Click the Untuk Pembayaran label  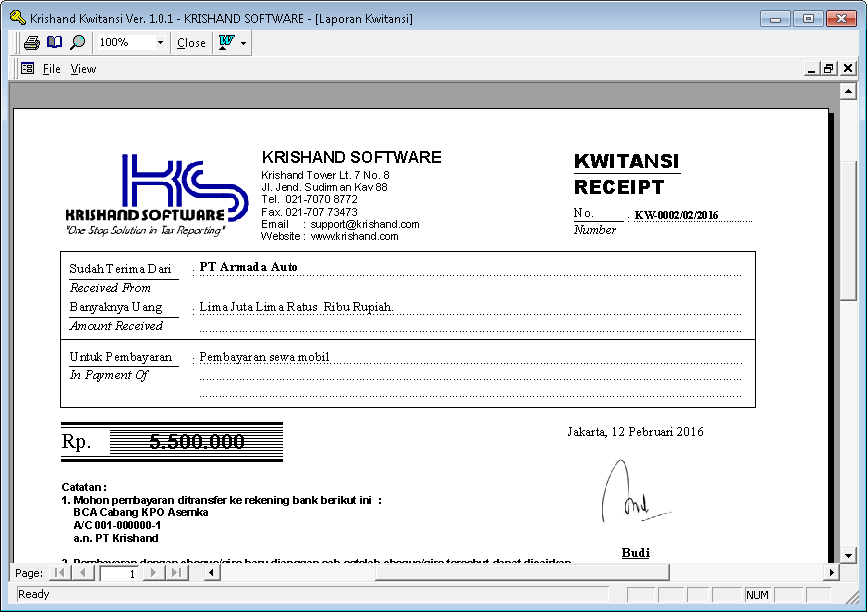(x=121, y=357)
